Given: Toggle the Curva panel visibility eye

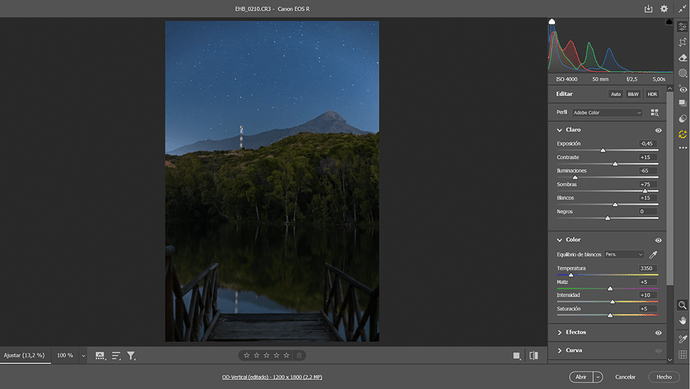Looking at the screenshot, I should coord(658,351).
